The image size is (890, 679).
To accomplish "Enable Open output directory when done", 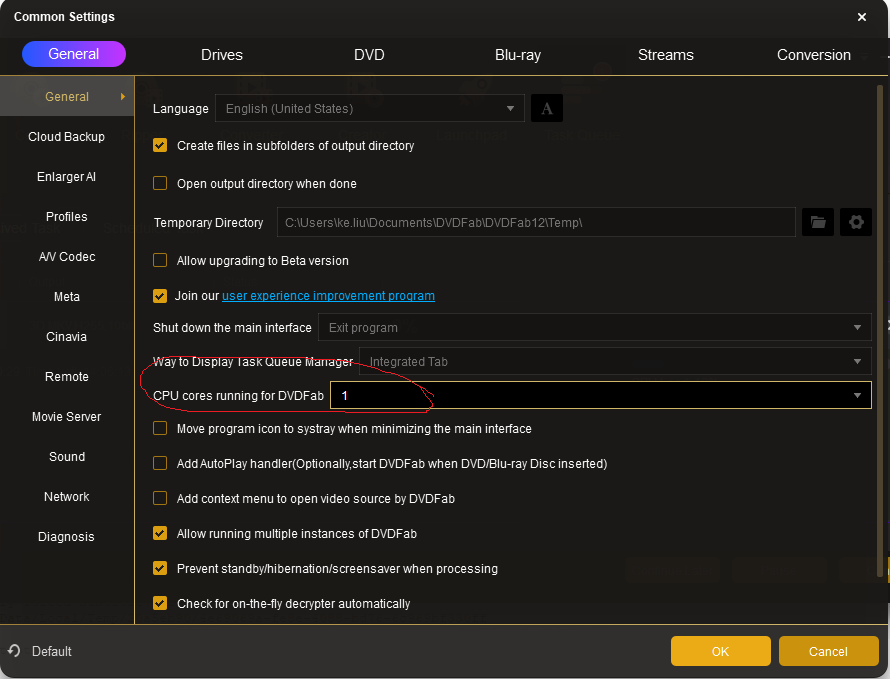I will 160,183.
